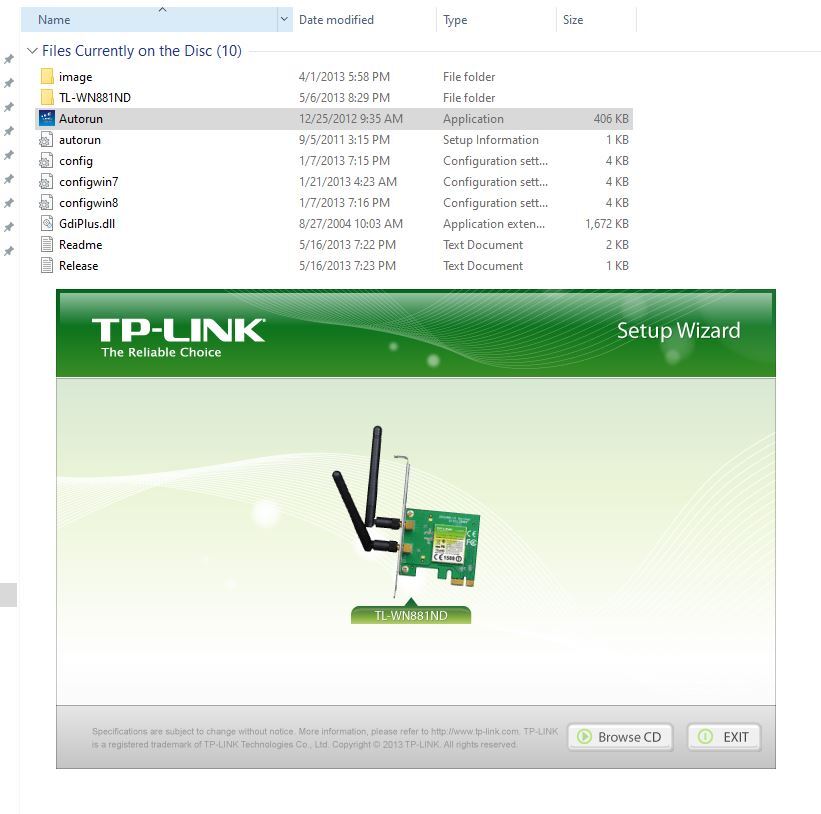
Task: Sort by the Date modified column header
Action: click(364, 19)
